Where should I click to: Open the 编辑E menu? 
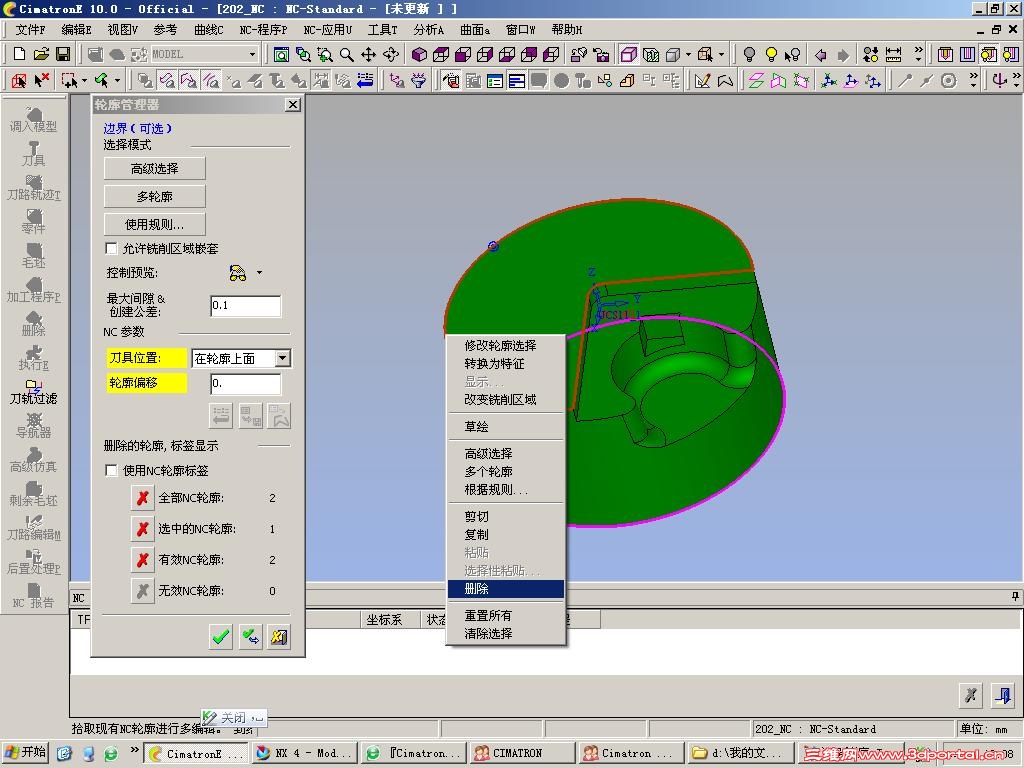(x=76, y=29)
